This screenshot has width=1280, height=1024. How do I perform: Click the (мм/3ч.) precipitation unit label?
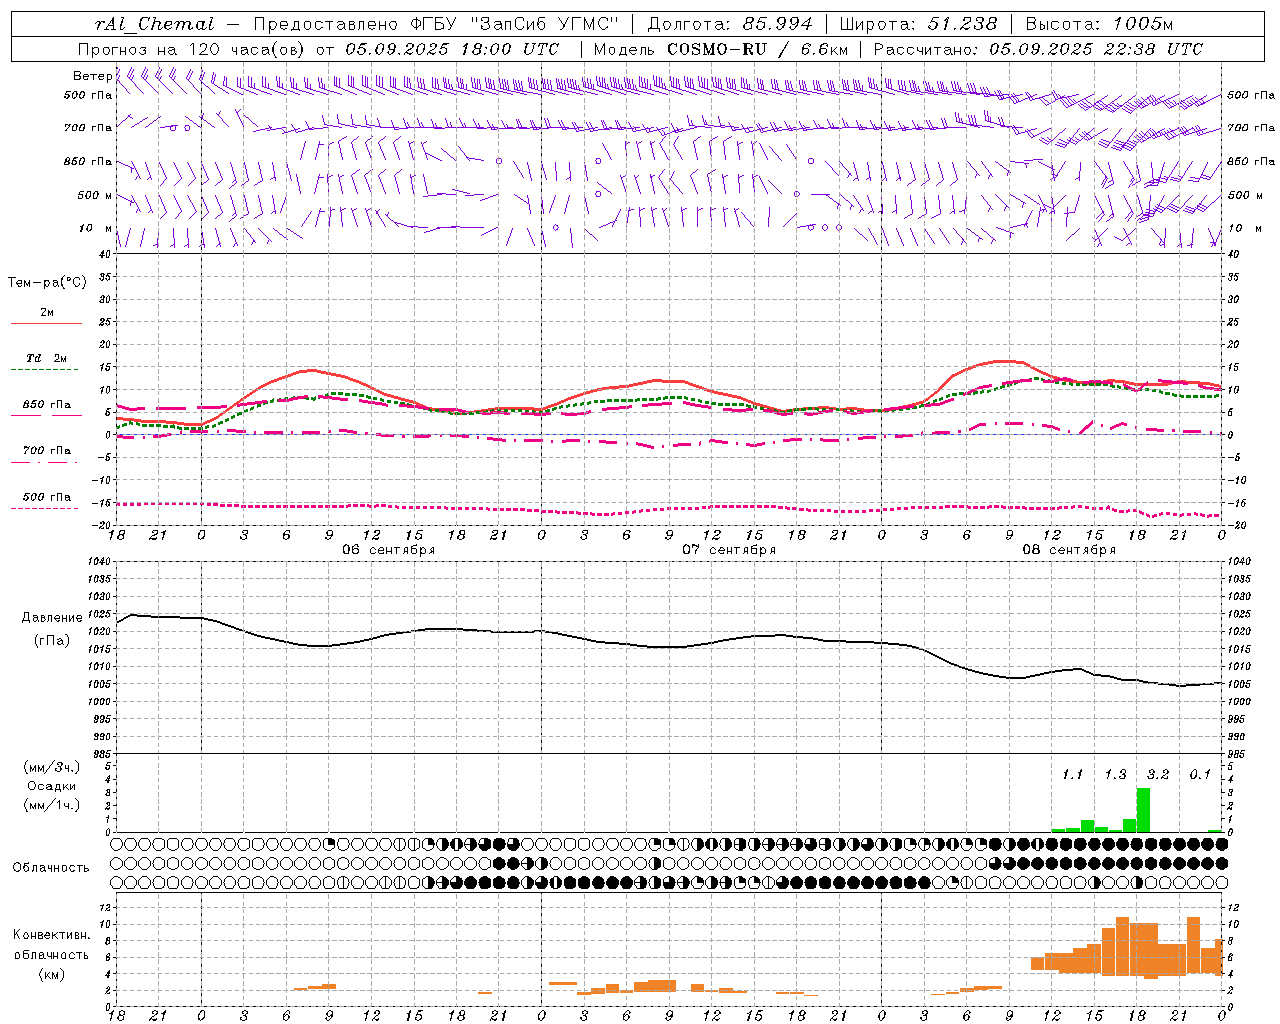(52, 767)
